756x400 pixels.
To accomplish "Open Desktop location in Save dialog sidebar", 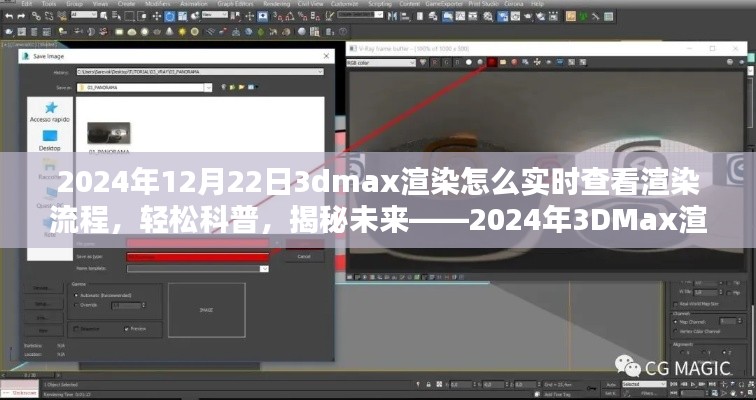I will [50, 136].
